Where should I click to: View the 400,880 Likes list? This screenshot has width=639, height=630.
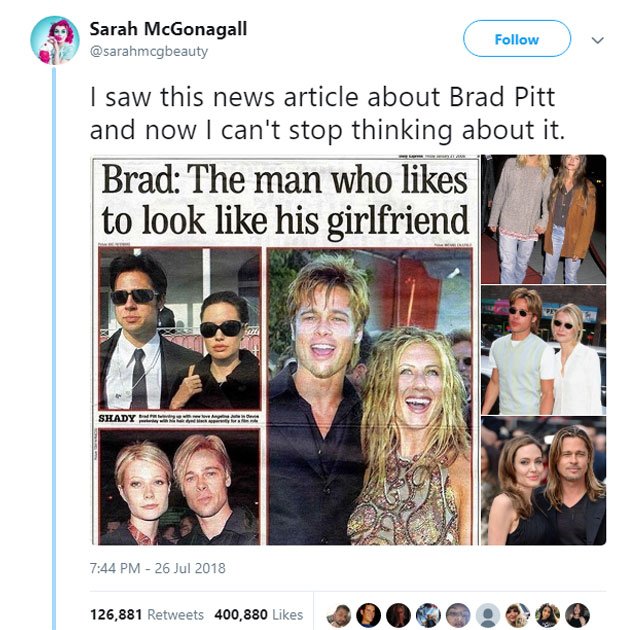[259, 615]
